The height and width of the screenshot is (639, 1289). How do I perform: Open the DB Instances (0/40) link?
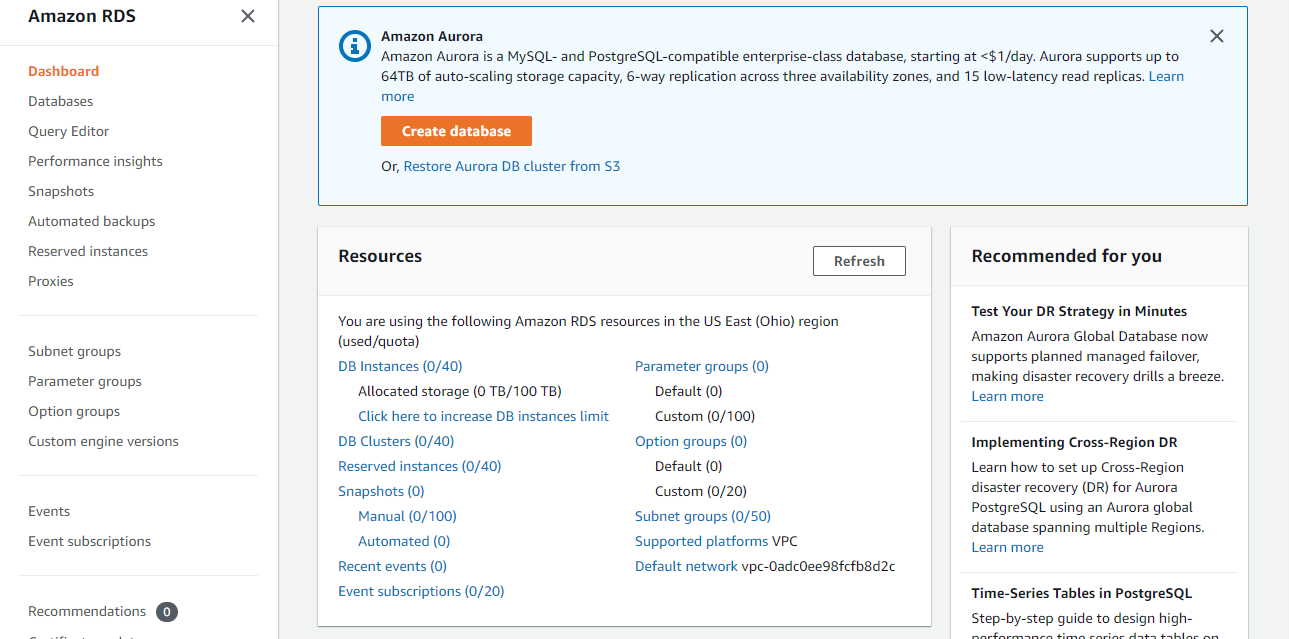400,366
